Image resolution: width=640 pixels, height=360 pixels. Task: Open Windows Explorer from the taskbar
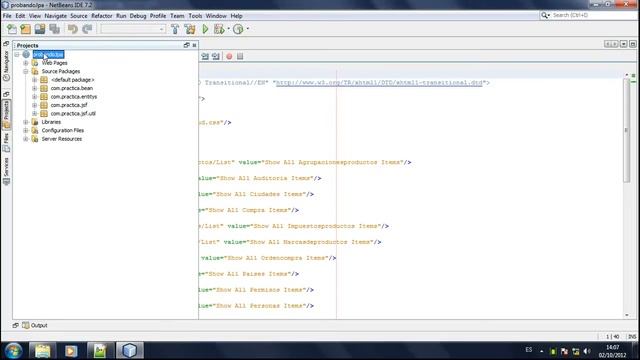click(42, 351)
